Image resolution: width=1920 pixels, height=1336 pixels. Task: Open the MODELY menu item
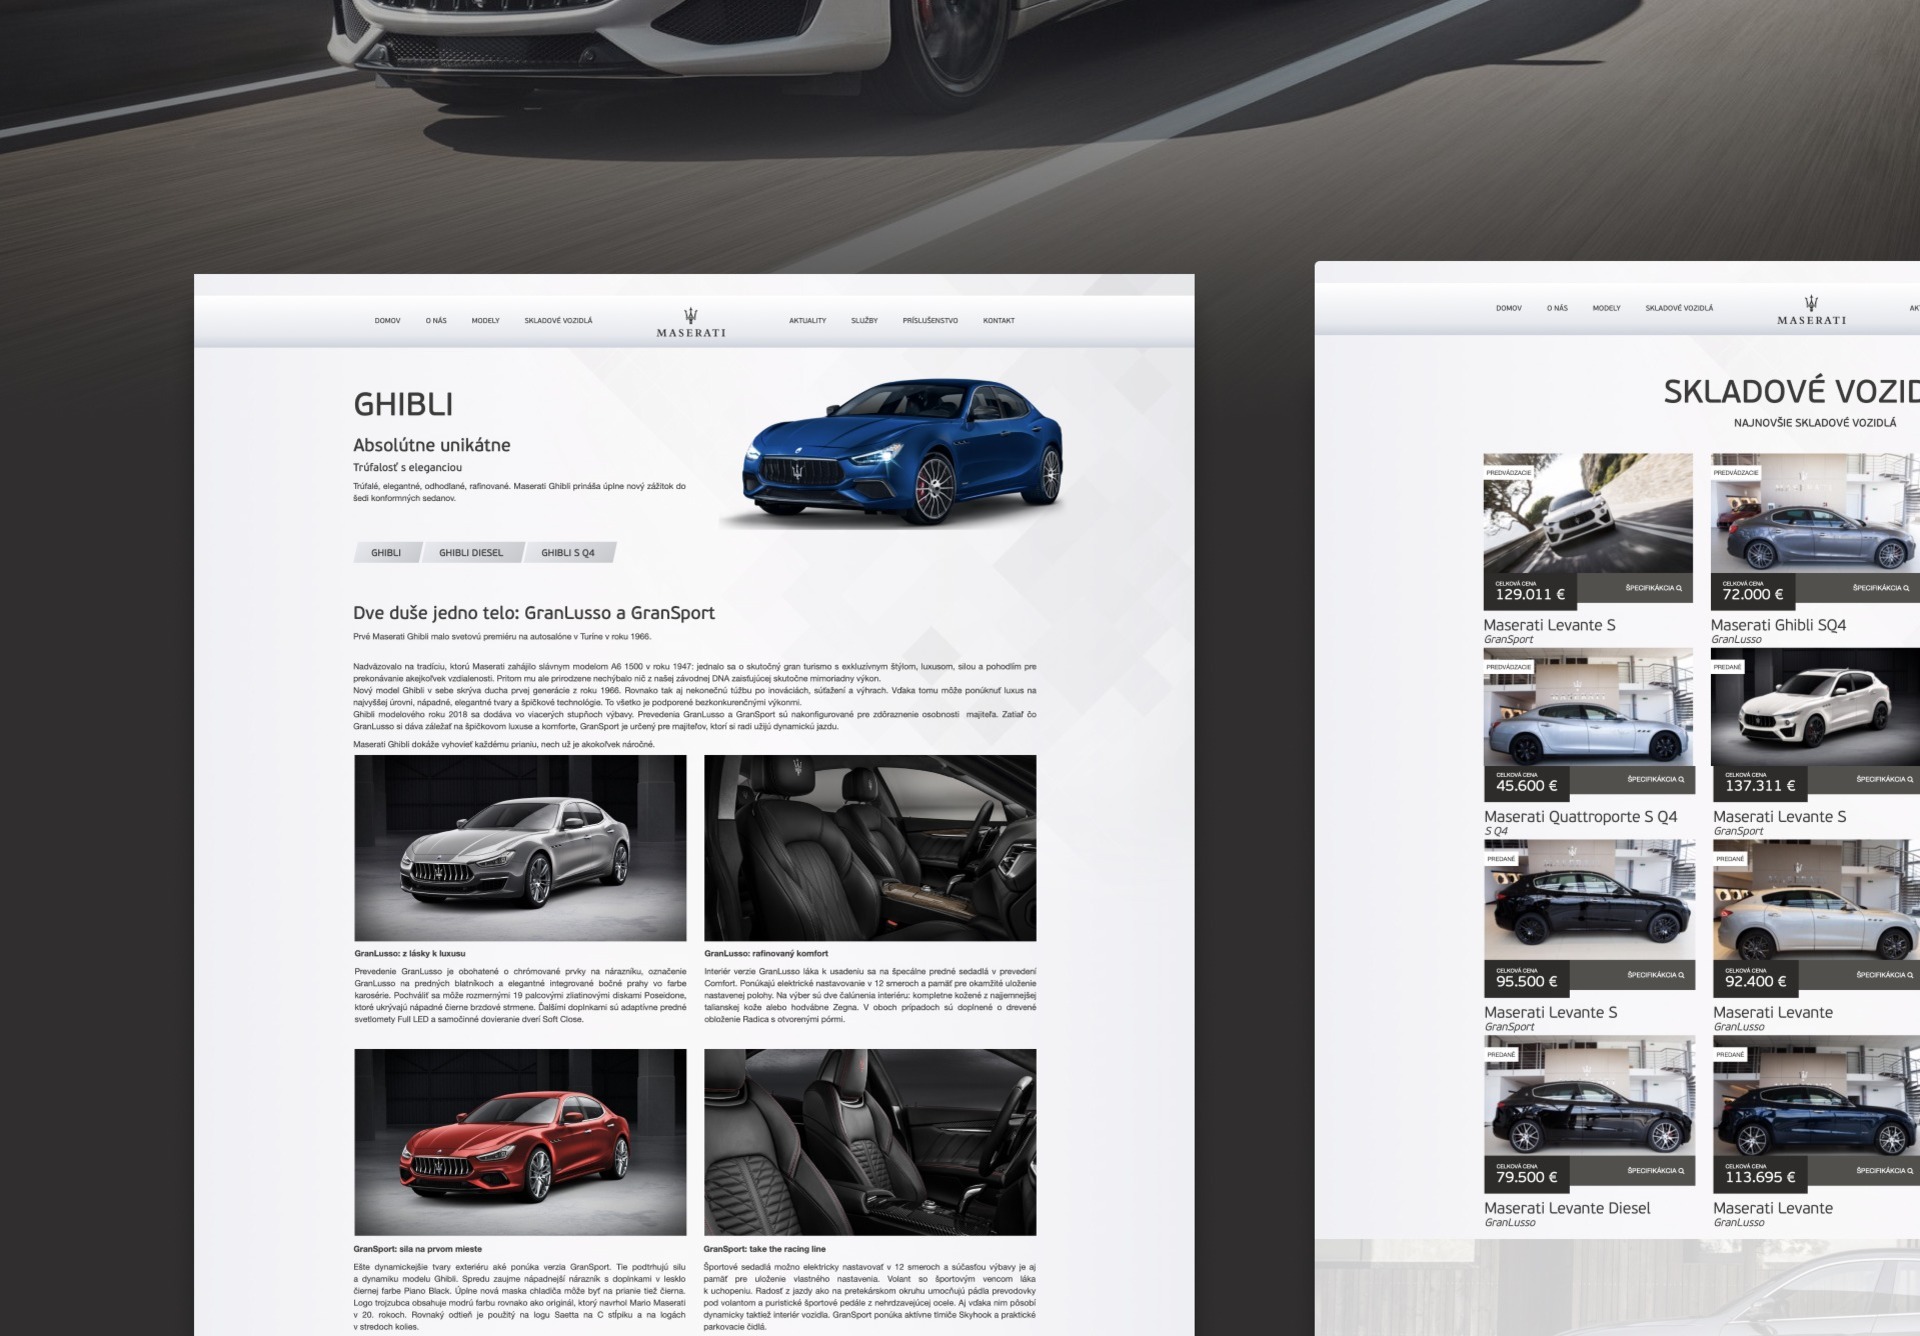click(485, 320)
